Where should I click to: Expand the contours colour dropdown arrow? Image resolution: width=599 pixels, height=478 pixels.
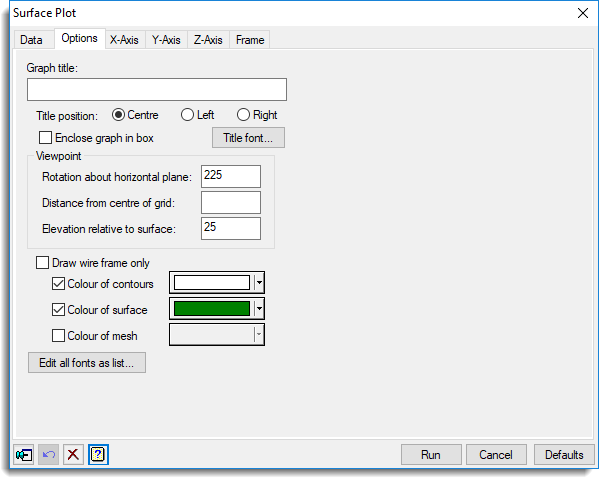[259, 283]
